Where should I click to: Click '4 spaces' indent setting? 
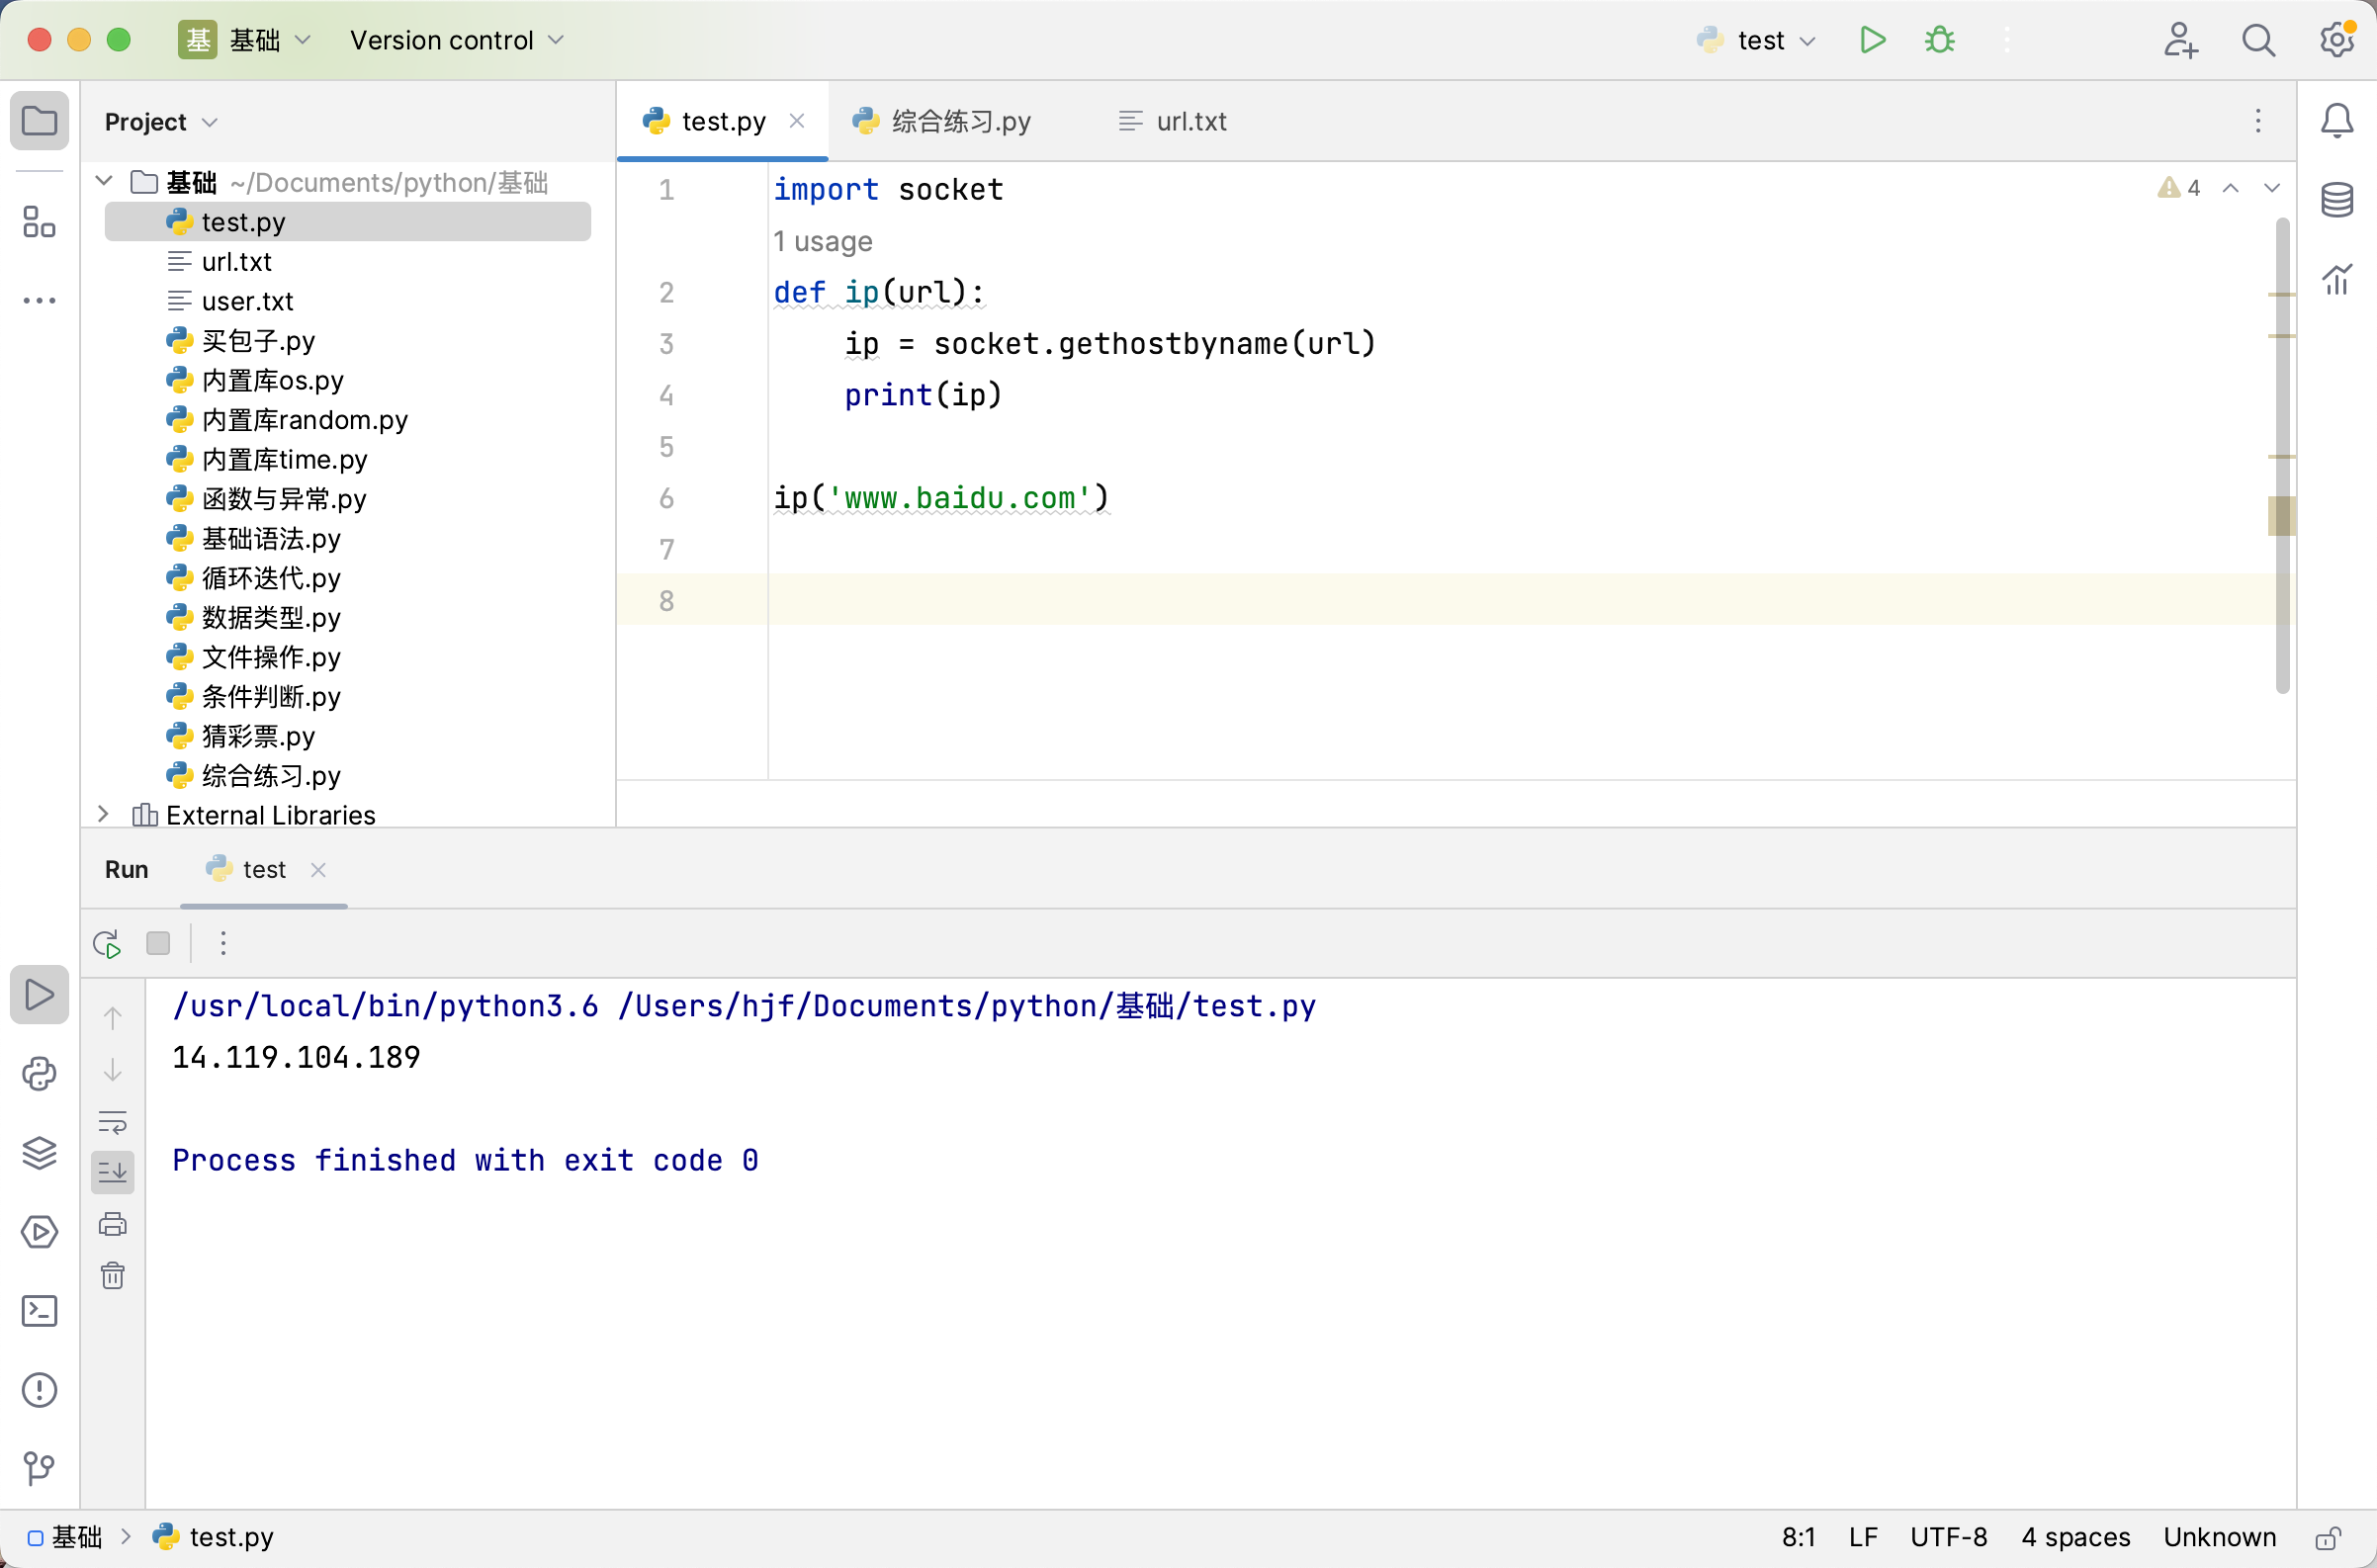(2075, 1537)
